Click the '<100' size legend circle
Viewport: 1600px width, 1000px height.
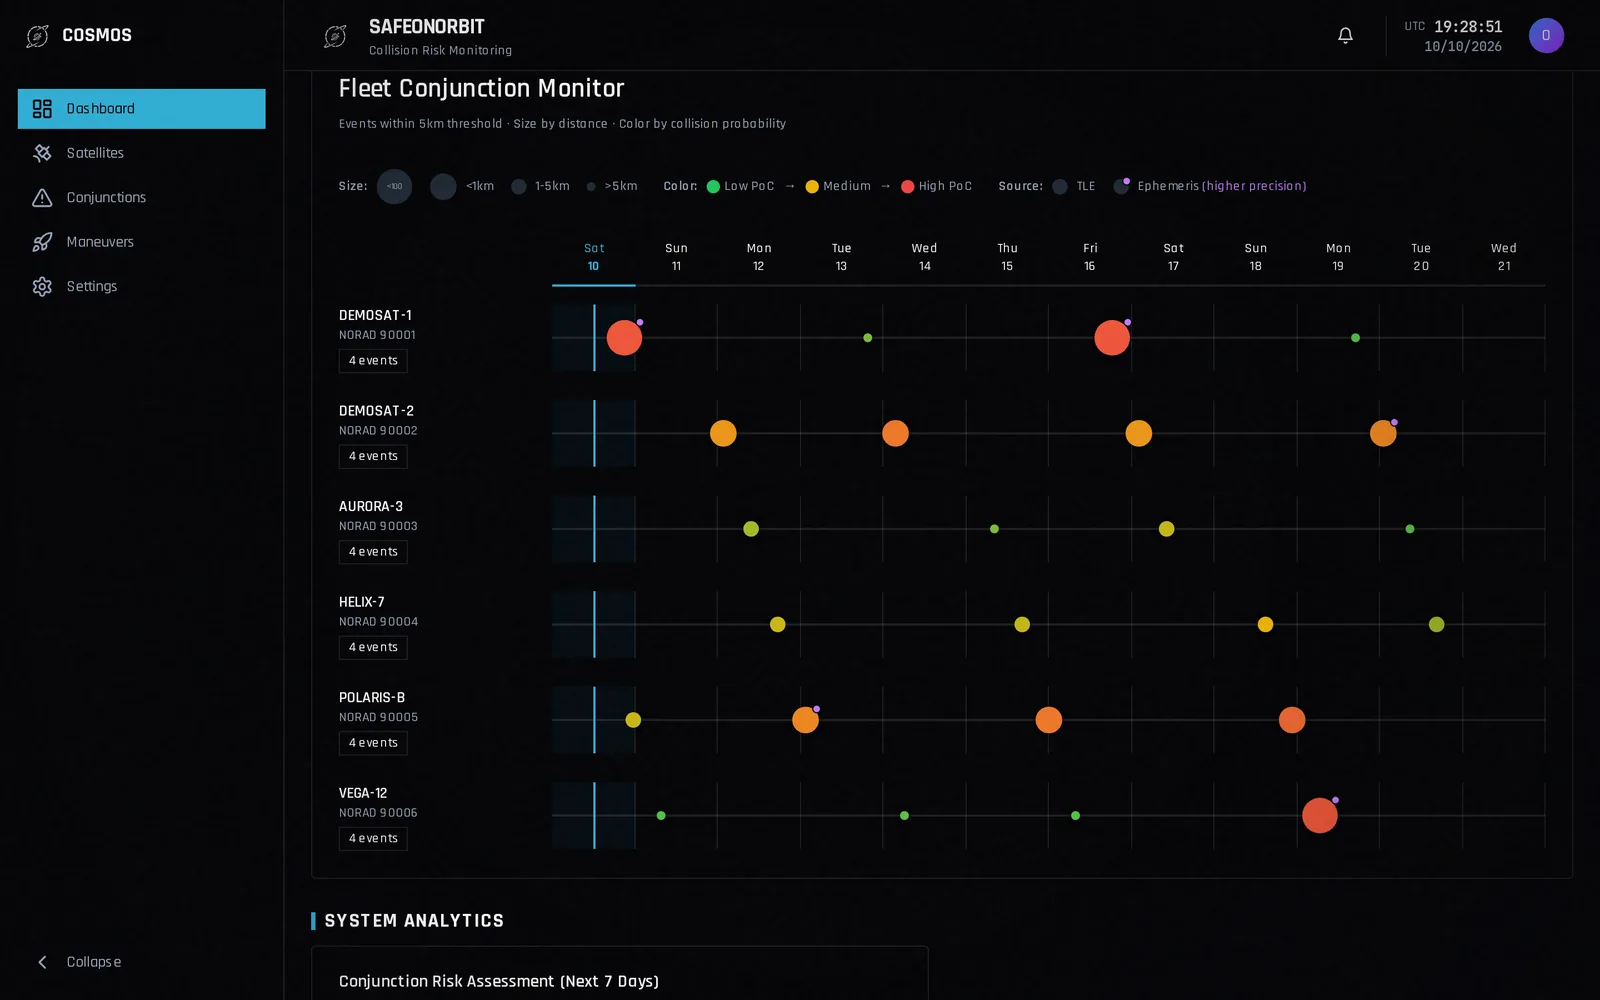pyautogui.click(x=394, y=186)
